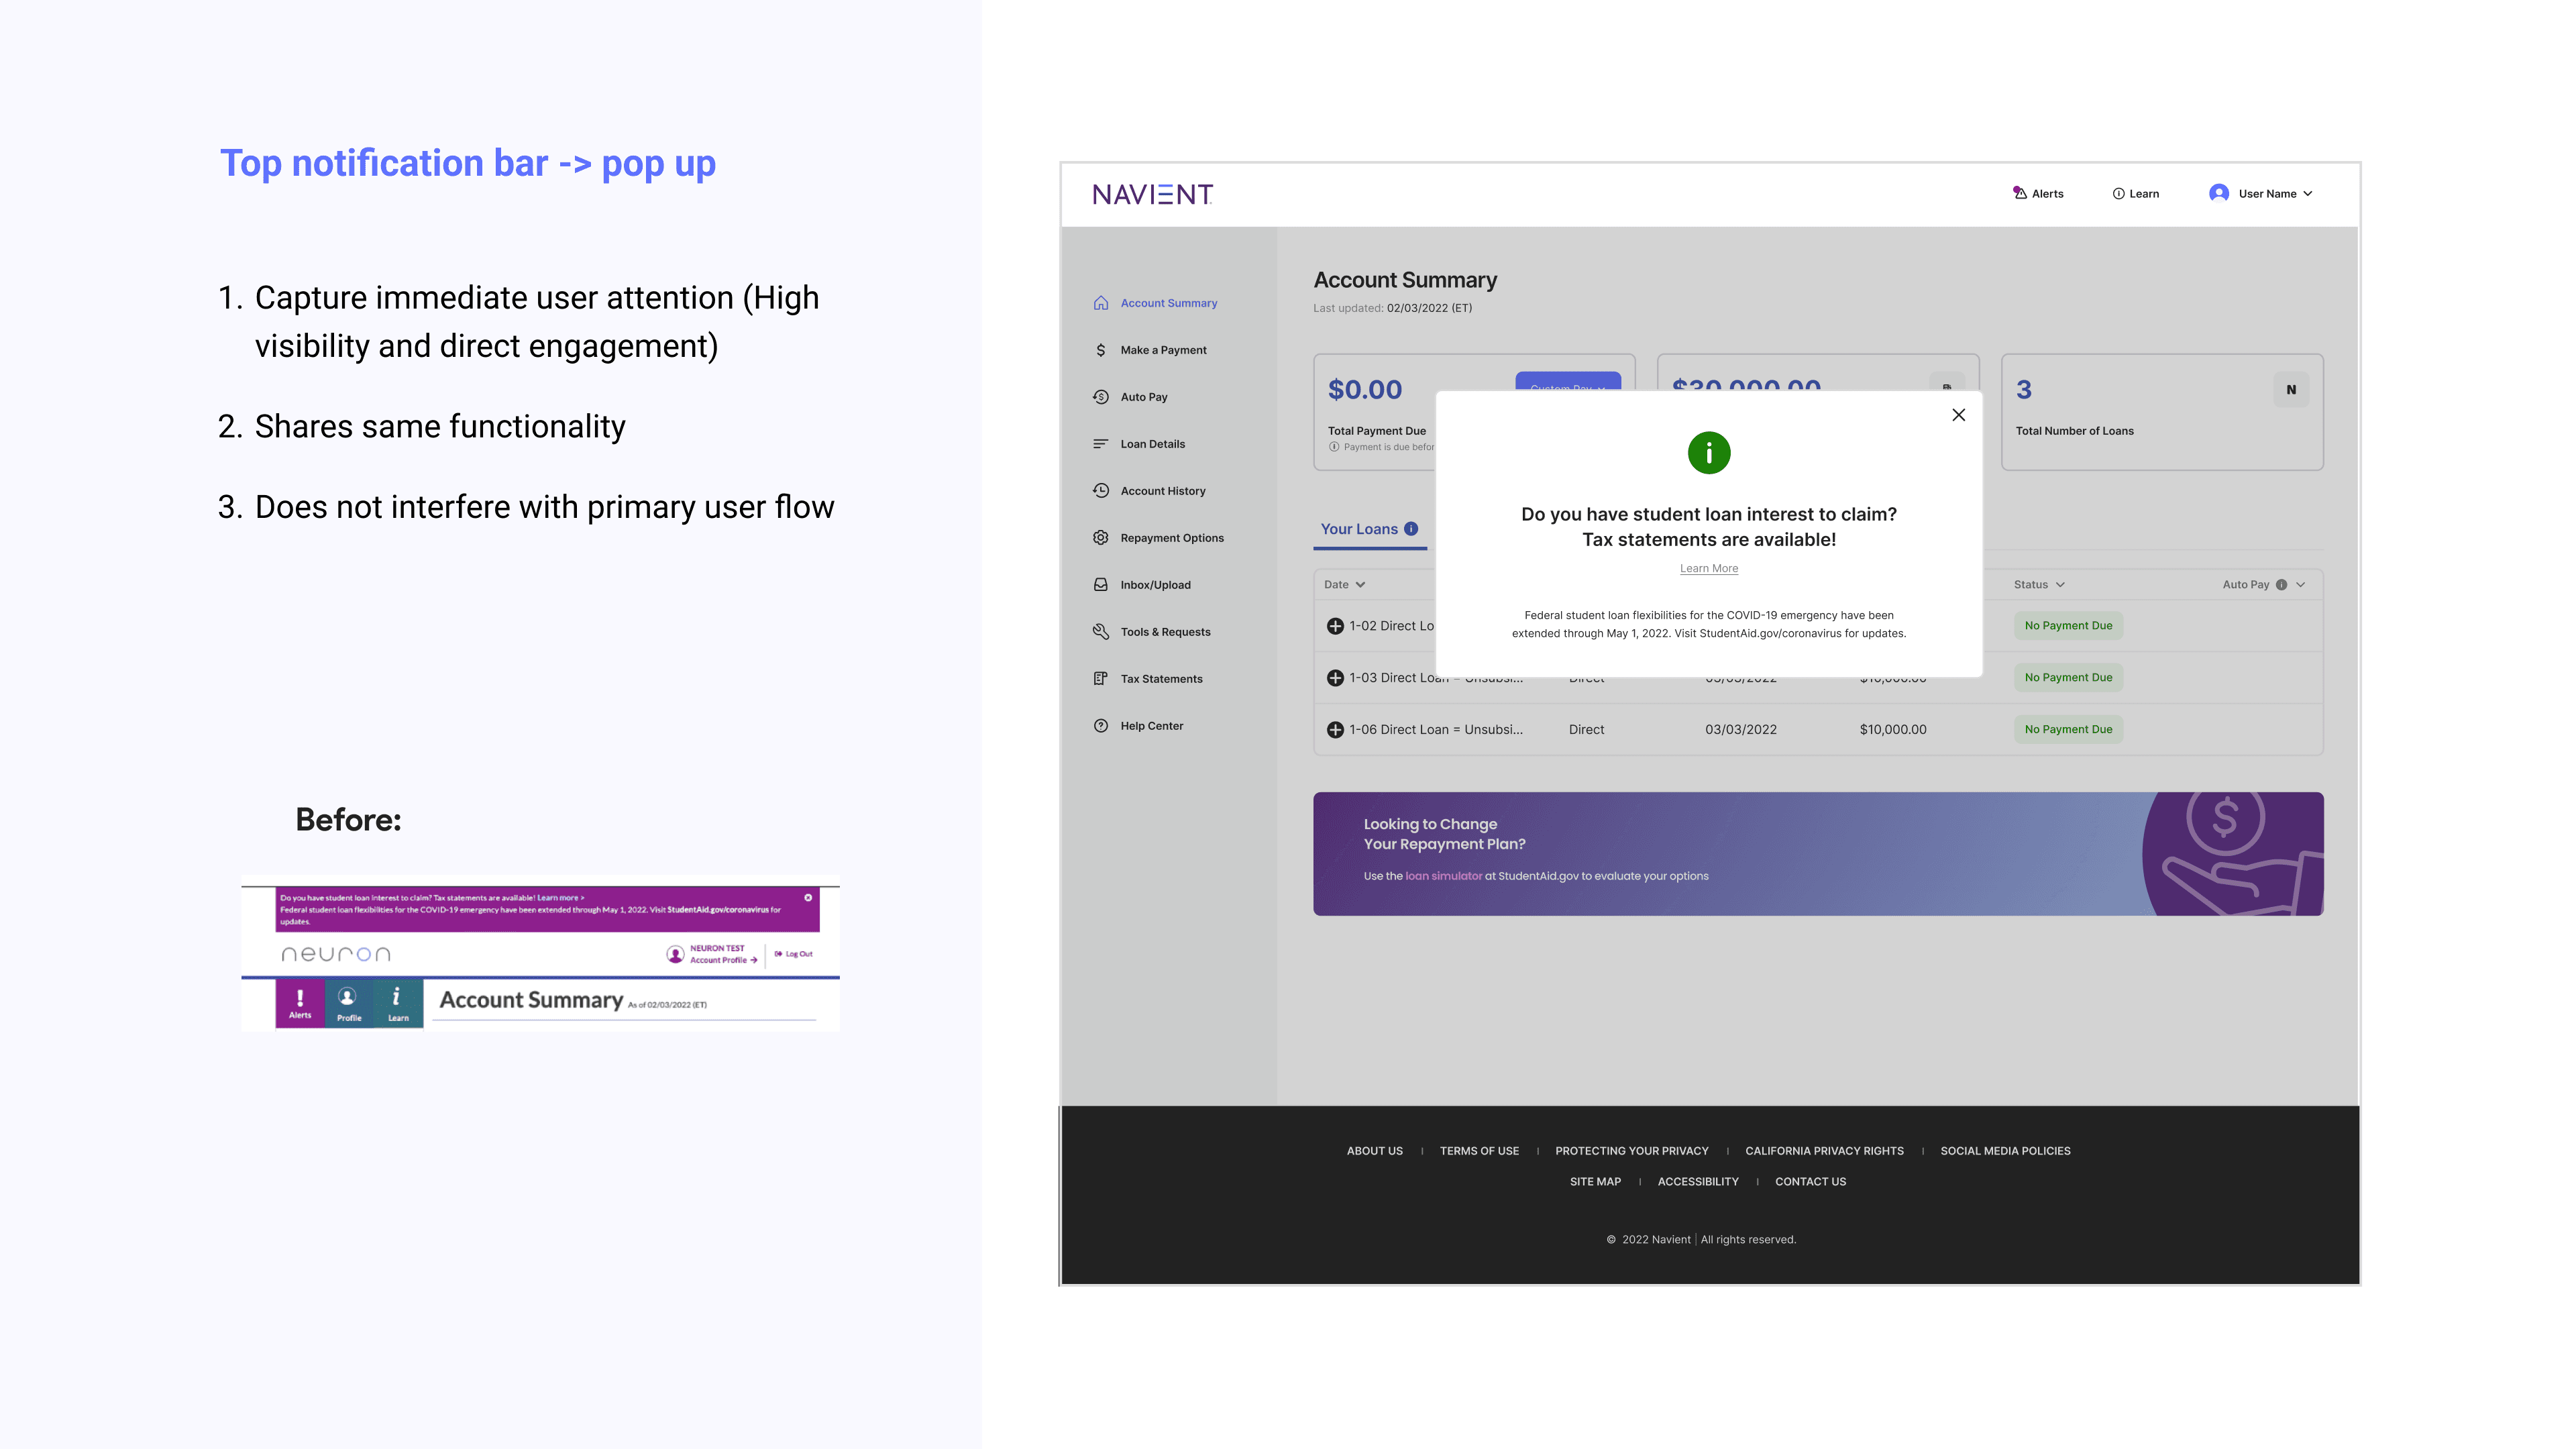Open Auto Pay via its sidebar icon

point(1101,397)
